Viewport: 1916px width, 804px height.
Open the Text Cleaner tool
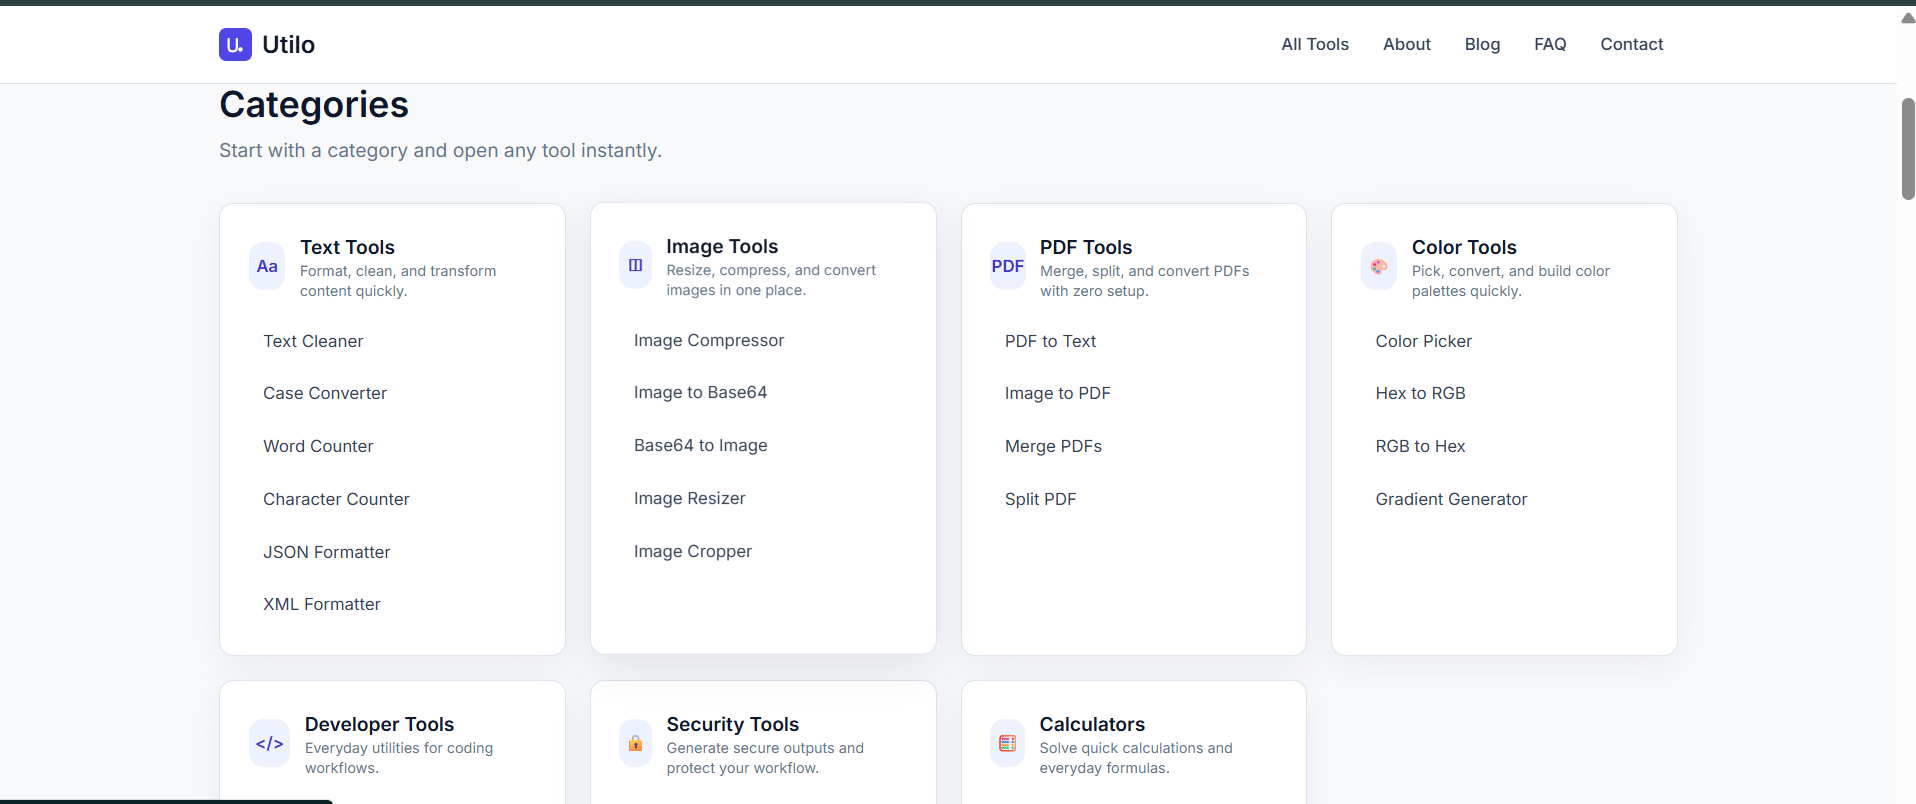[x=313, y=341]
